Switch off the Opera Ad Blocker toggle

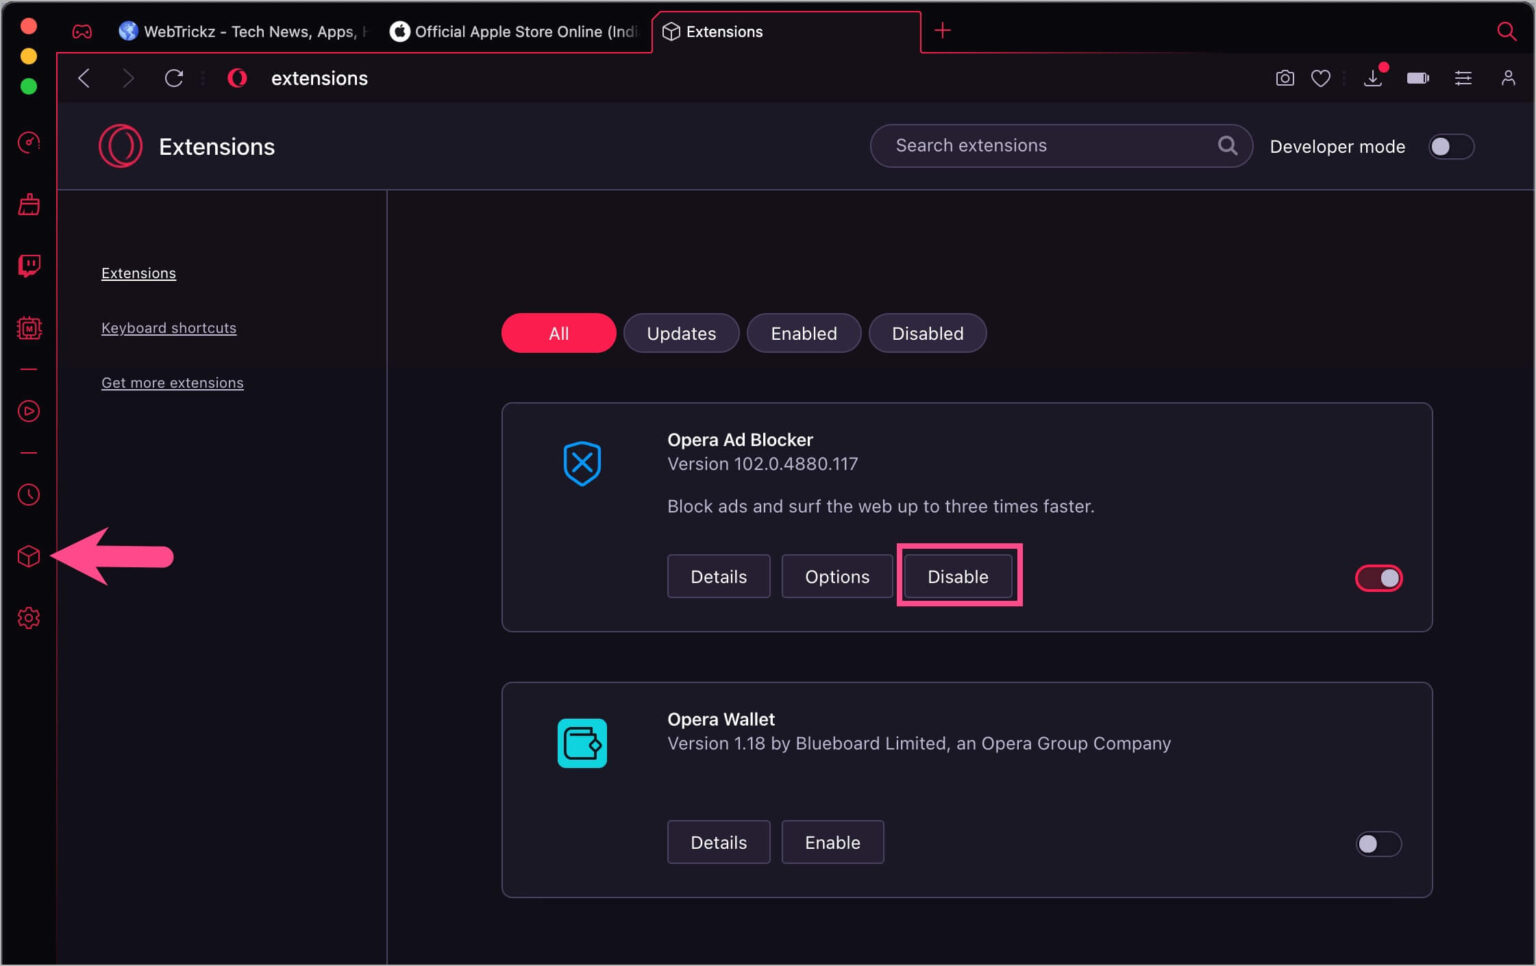pyautogui.click(x=1379, y=578)
